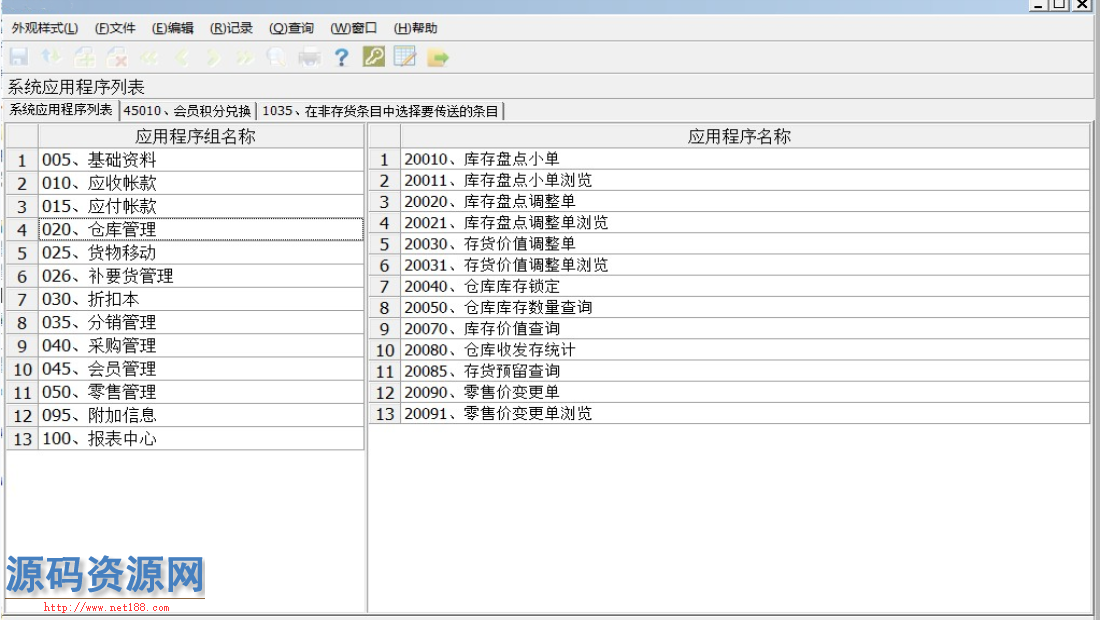Image resolution: width=1100 pixels, height=620 pixels.
Task: Switch to the 45010、会员积分兑换 tab
Action: point(188,111)
